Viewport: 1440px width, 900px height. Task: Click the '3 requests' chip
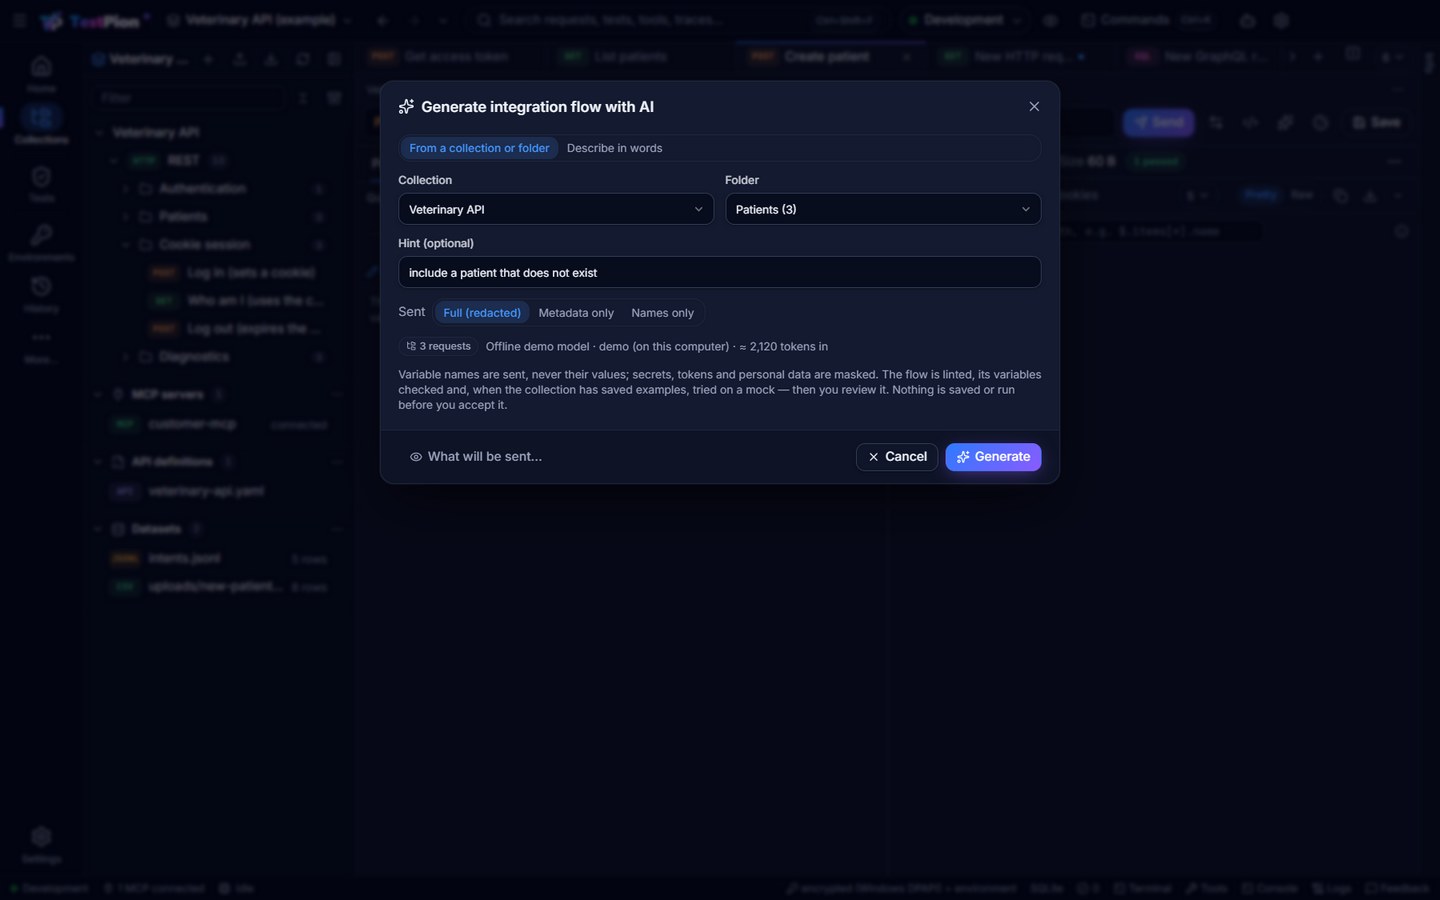438,346
